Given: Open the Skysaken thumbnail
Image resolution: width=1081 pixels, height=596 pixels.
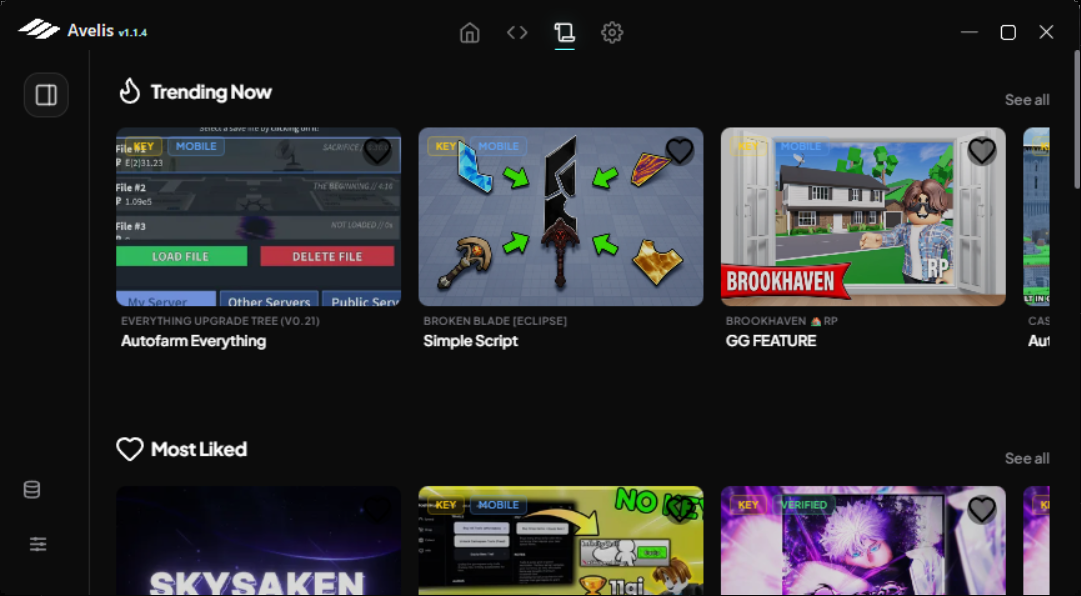Looking at the screenshot, I should click(259, 541).
